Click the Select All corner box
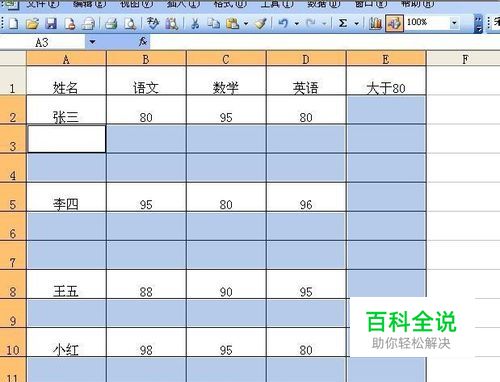 [13, 58]
